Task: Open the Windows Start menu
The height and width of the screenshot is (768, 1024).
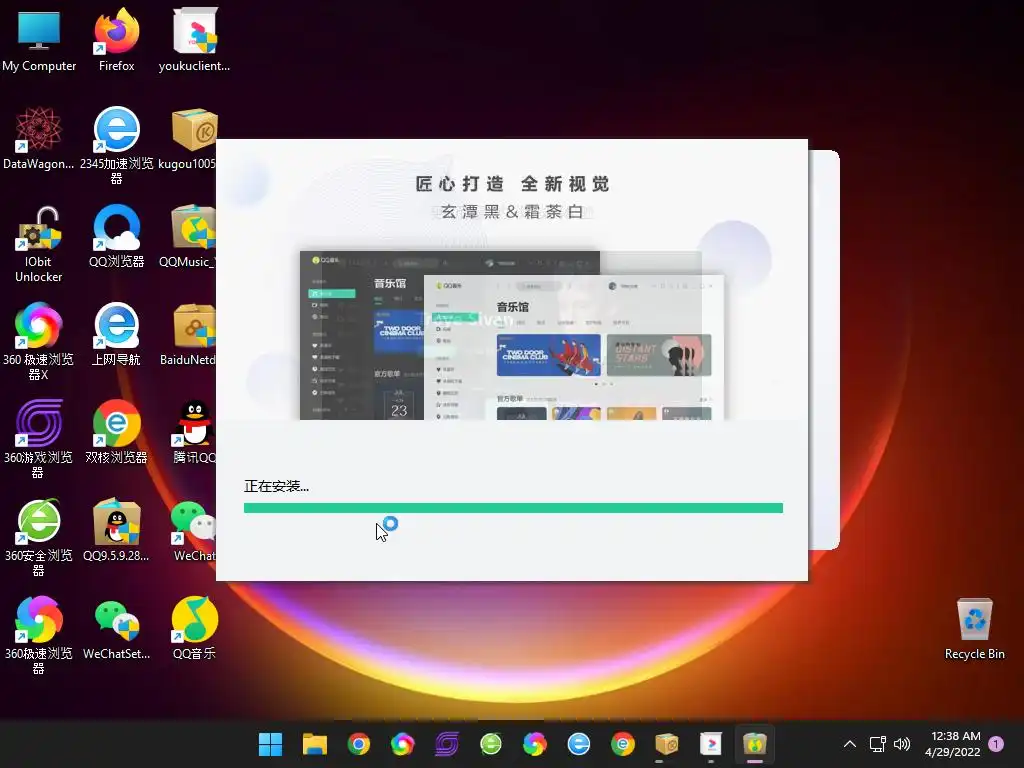Action: [x=270, y=744]
